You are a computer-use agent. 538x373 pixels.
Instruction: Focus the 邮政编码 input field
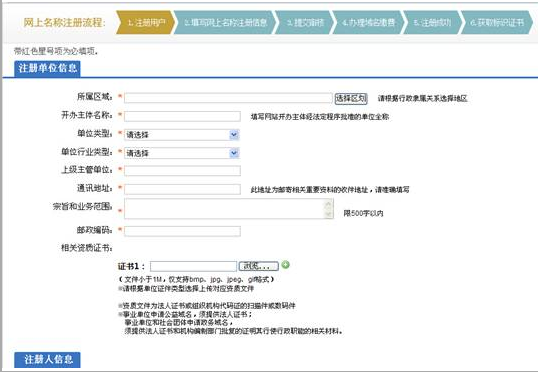(183, 231)
